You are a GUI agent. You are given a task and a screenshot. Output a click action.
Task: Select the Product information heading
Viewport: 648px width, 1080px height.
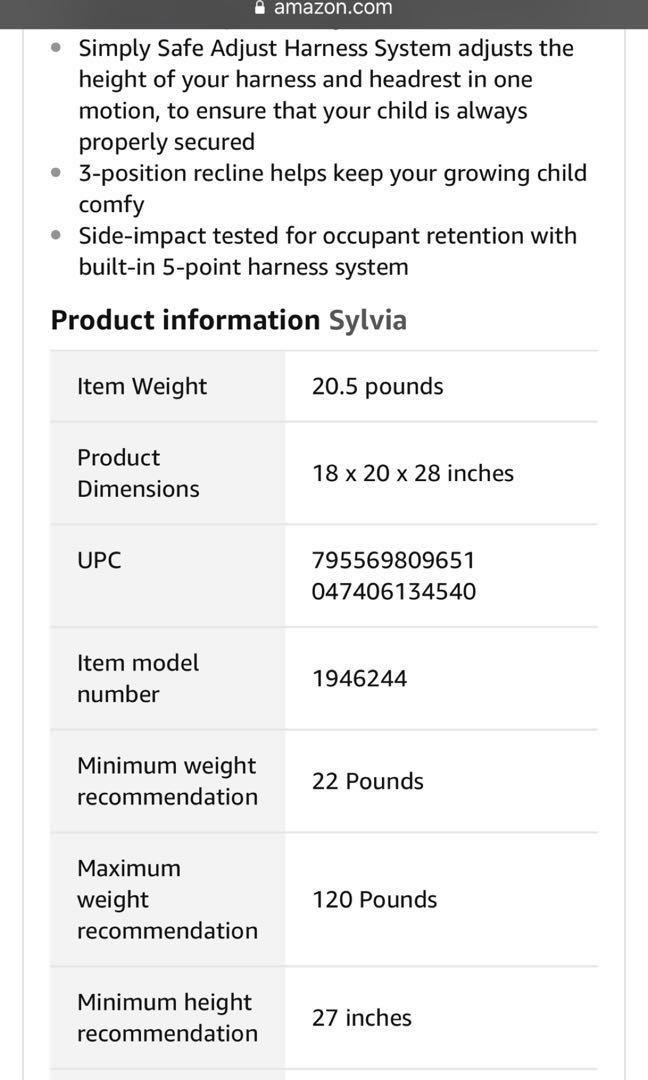tap(185, 320)
